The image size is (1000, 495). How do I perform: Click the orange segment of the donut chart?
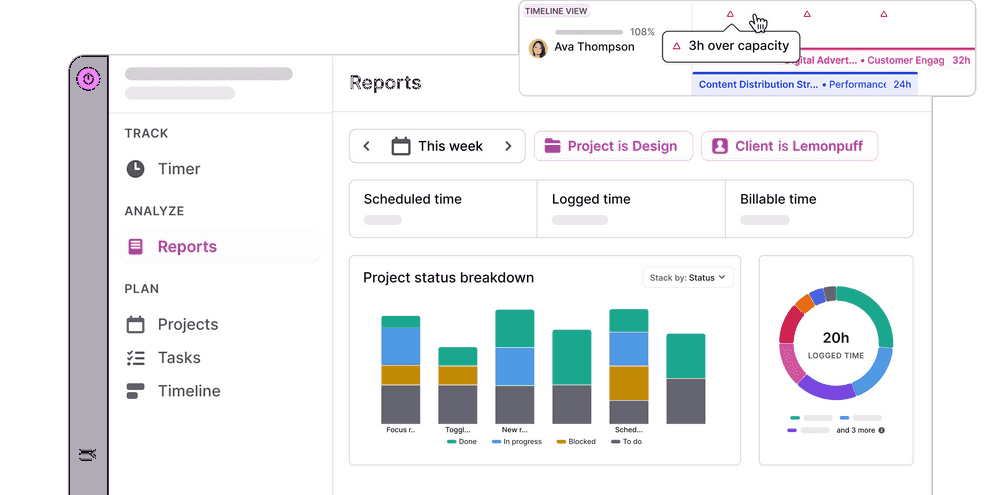pos(805,304)
